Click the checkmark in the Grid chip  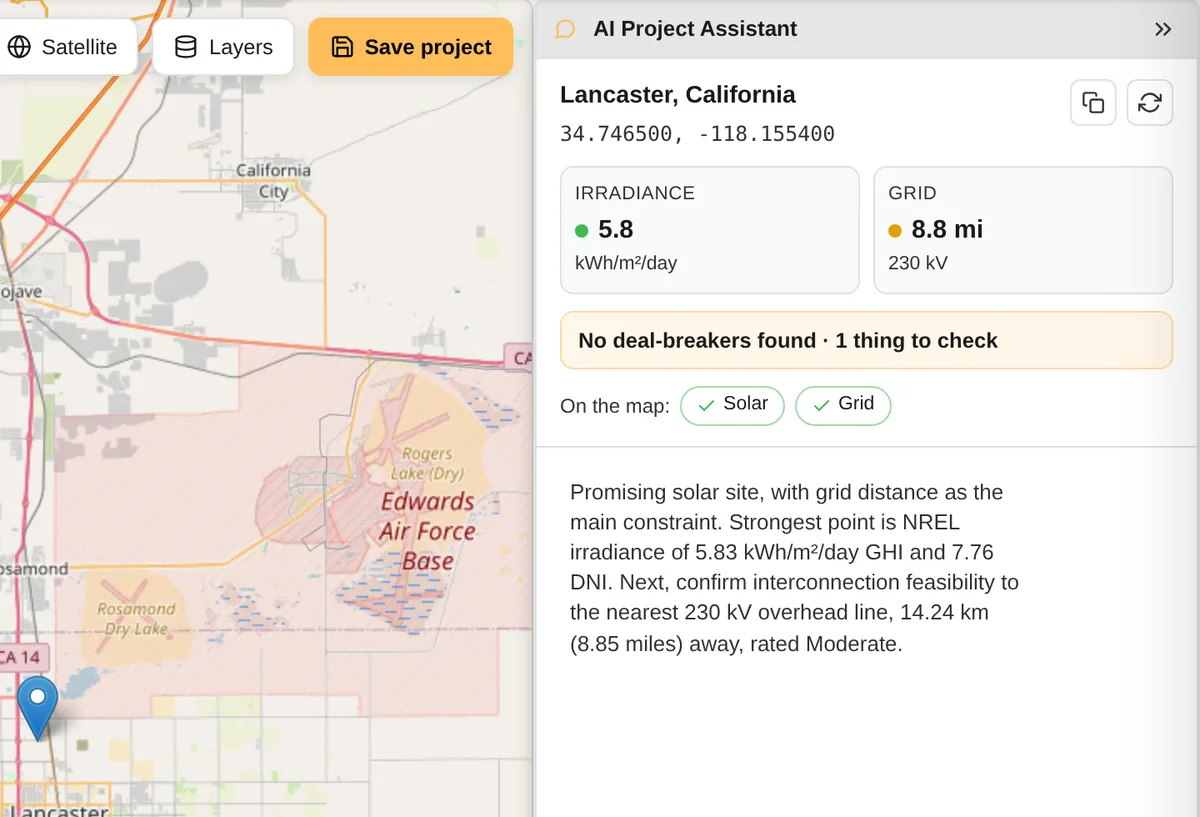coord(822,405)
